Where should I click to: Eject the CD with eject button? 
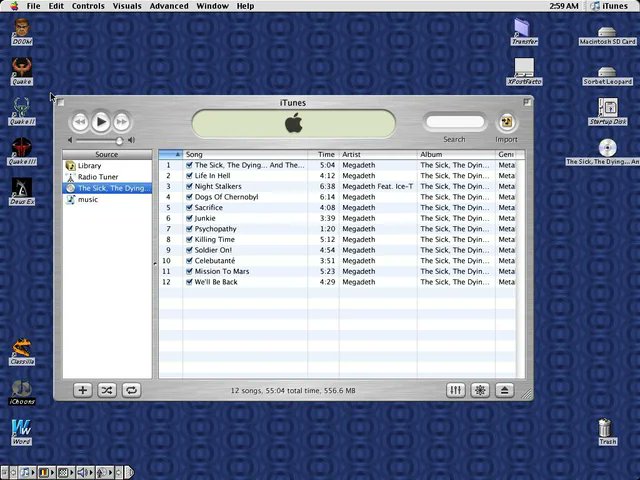tap(504, 390)
